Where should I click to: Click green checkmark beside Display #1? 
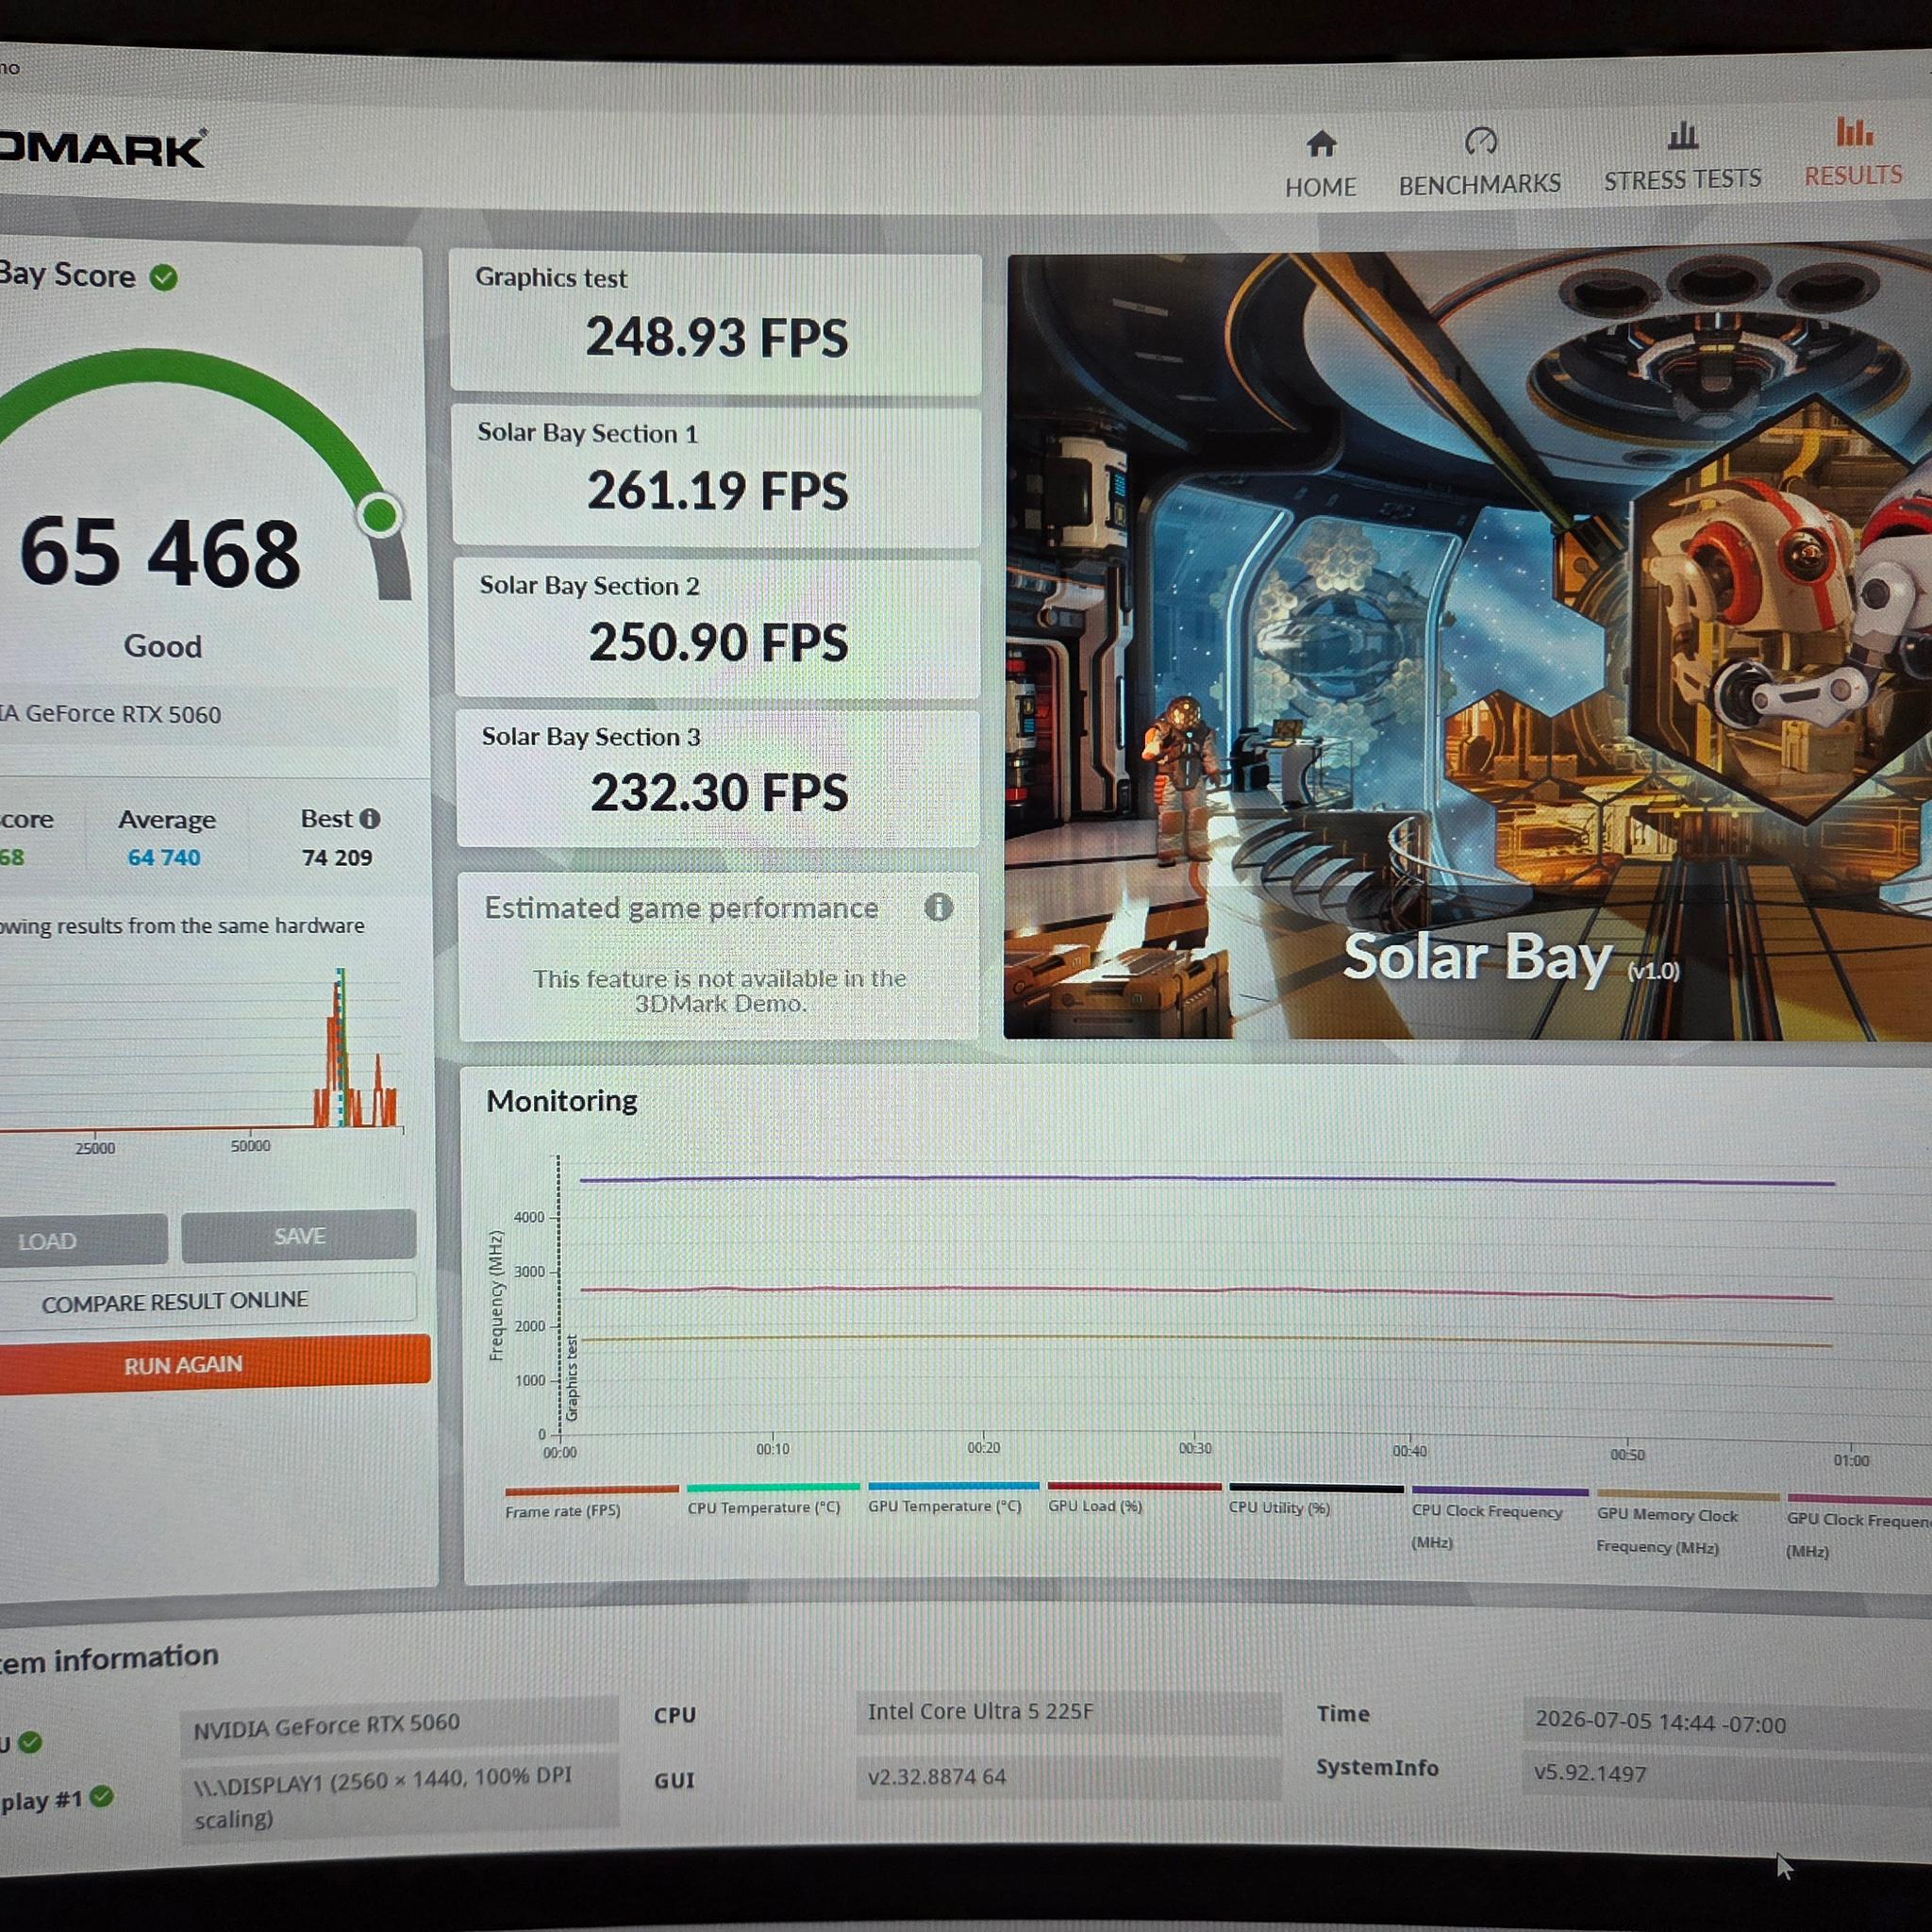pyautogui.click(x=101, y=1796)
